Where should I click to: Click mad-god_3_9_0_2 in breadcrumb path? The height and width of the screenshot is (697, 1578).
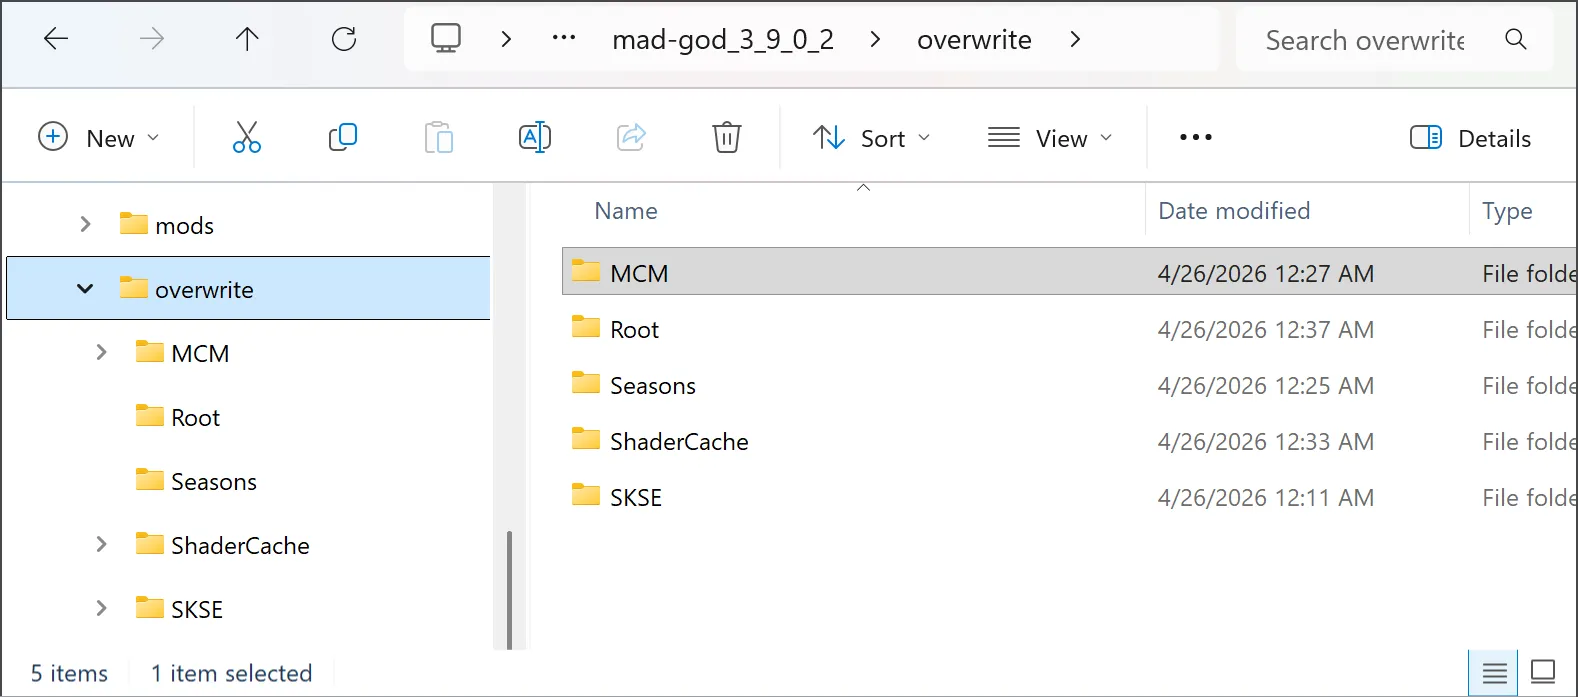tap(722, 40)
